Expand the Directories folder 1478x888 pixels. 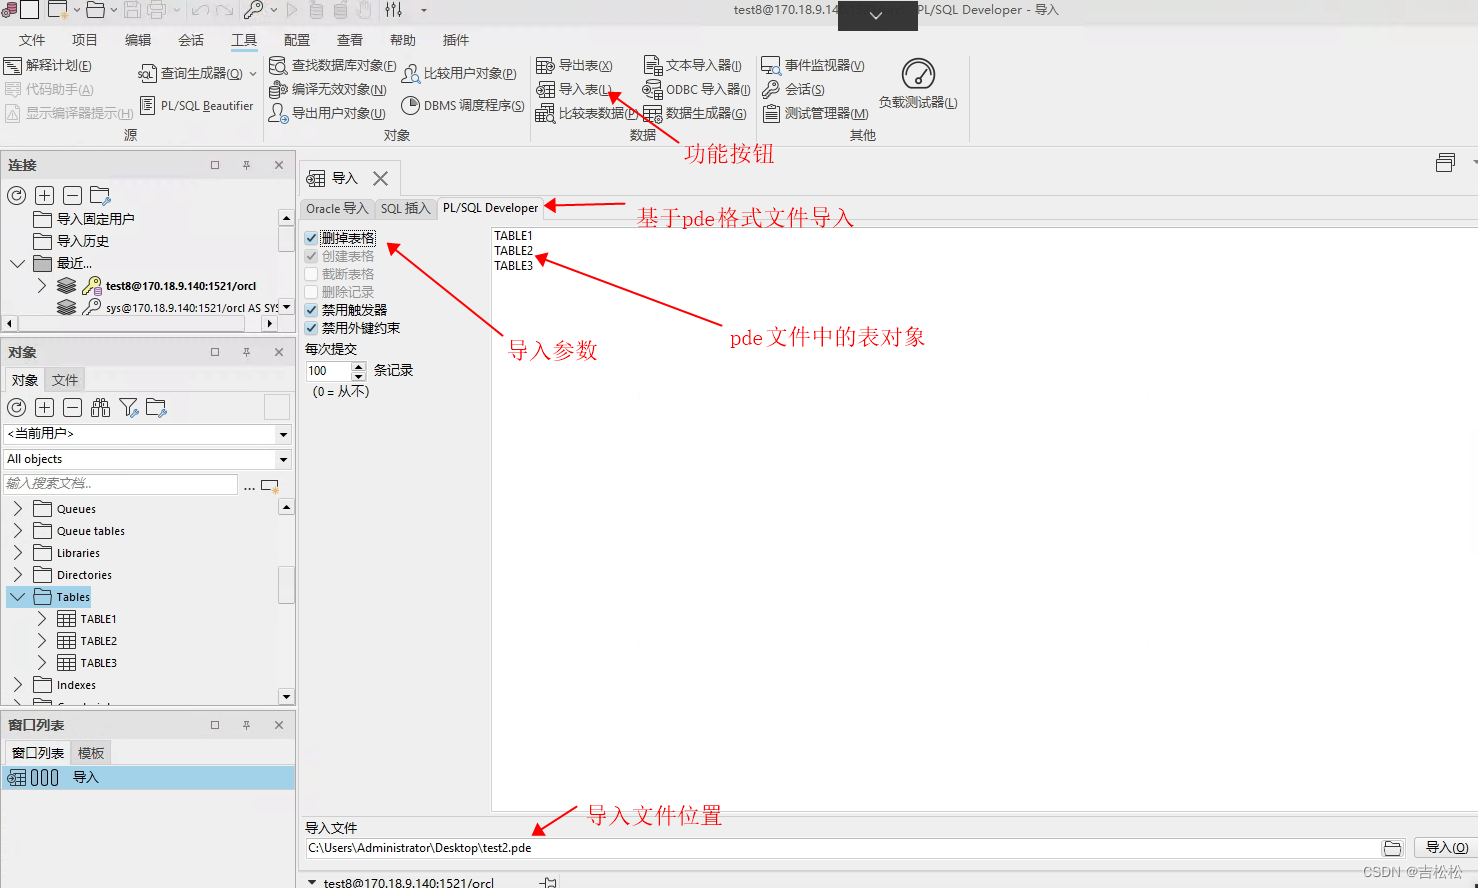(17, 575)
